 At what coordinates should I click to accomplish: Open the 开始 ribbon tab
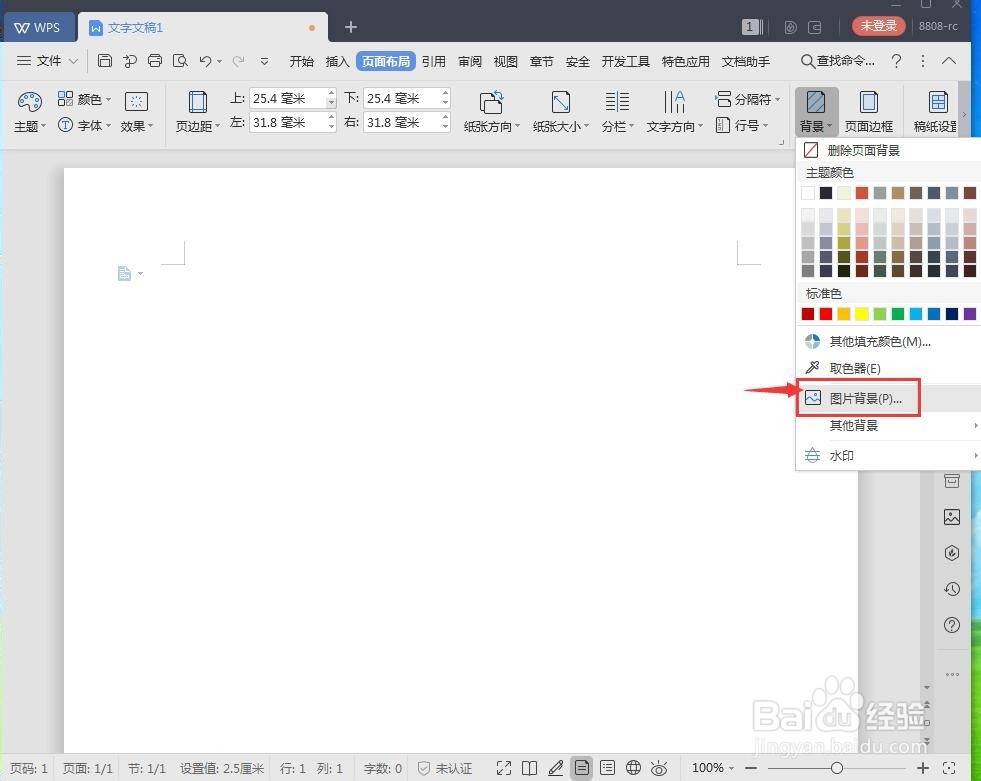coord(302,61)
